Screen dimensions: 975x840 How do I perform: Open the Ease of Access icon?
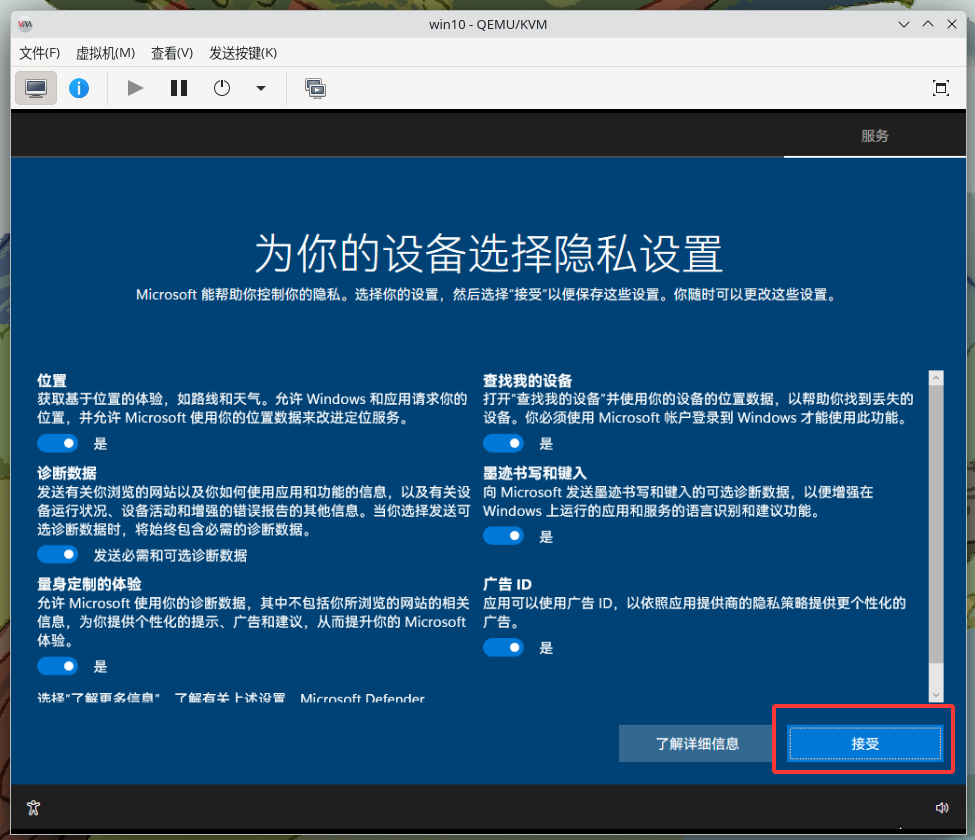[x=34, y=808]
